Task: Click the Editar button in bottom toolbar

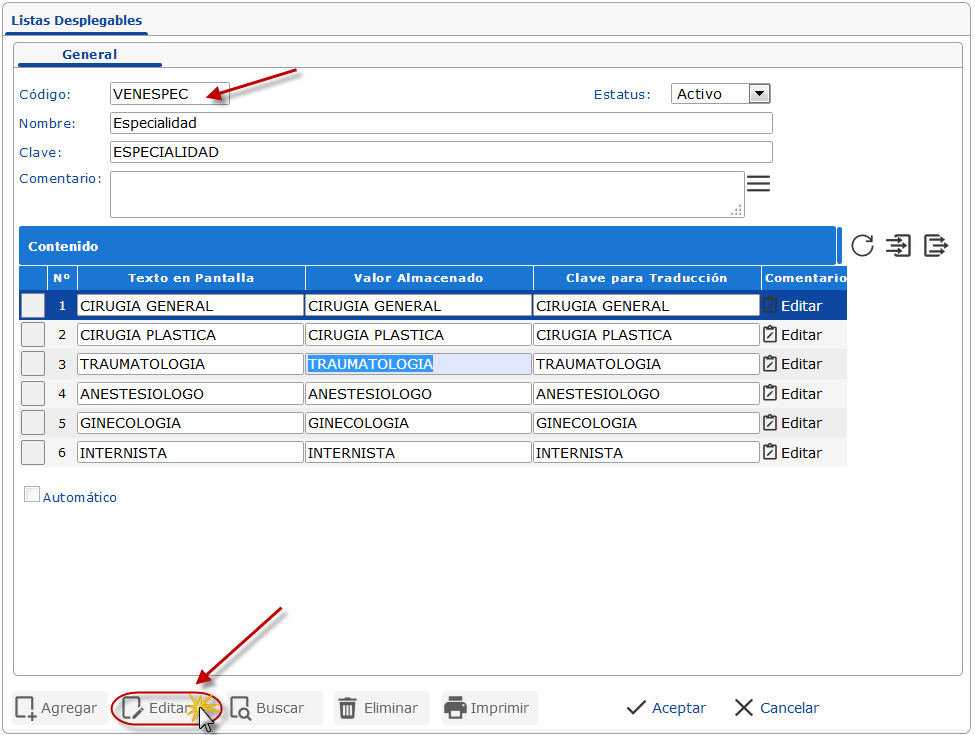Action: pyautogui.click(x=159, y=708)
